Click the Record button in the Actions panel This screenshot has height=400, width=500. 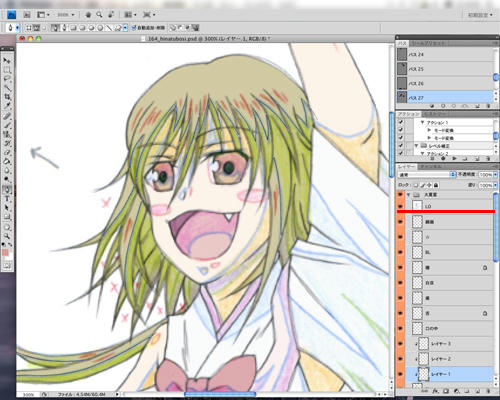(443, 159)
